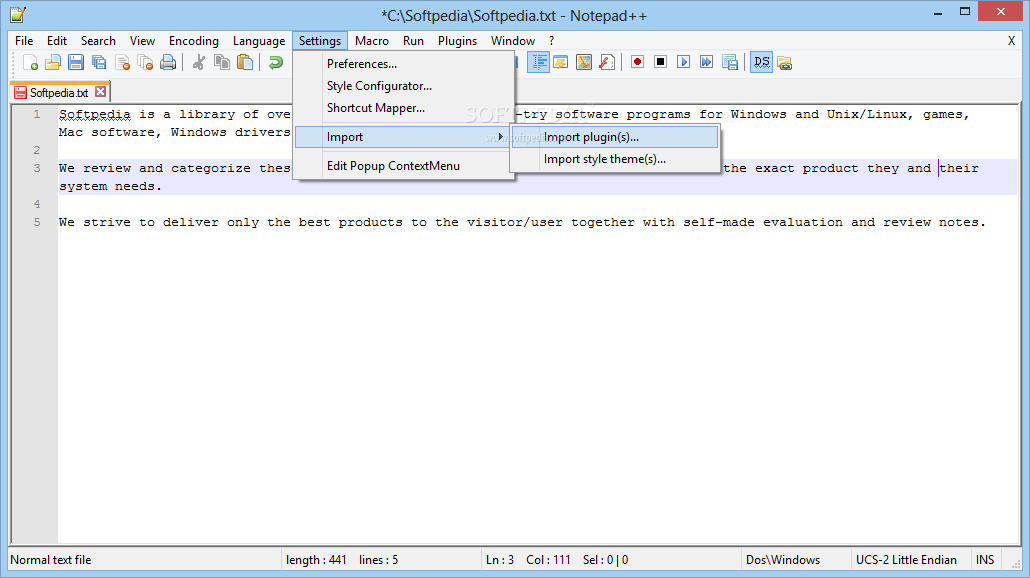Click line number 5 in the margin
Viewport: 1030px width, 578px height.
point(37,222)
